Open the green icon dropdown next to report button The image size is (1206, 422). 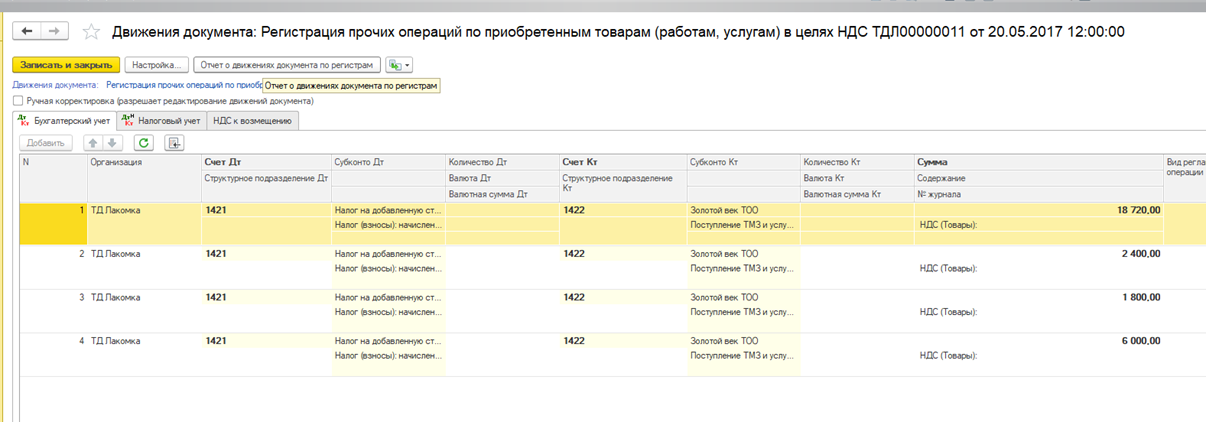(399, 65)
